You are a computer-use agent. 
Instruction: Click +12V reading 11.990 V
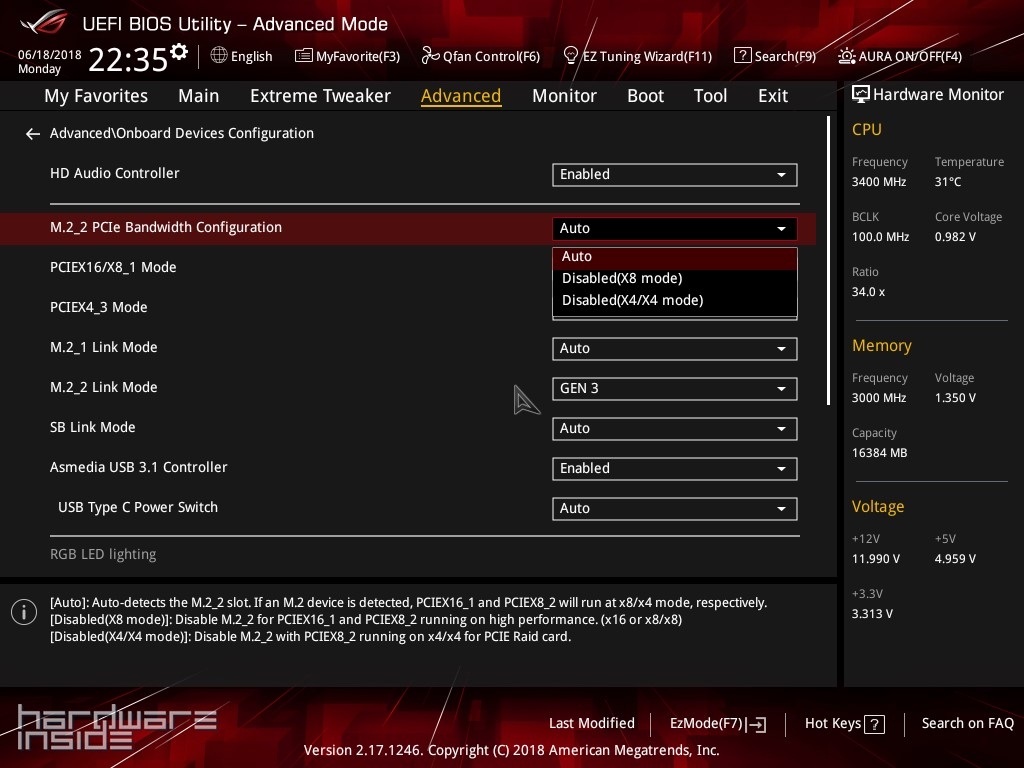[876, 559]
